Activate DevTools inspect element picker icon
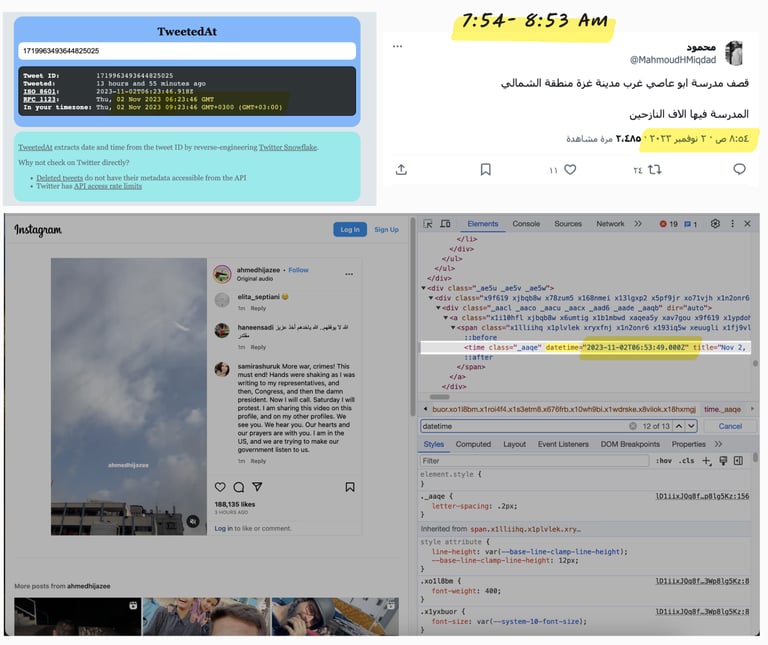The width and height of the screenshot is (768, 645). (x=428, y=224)
